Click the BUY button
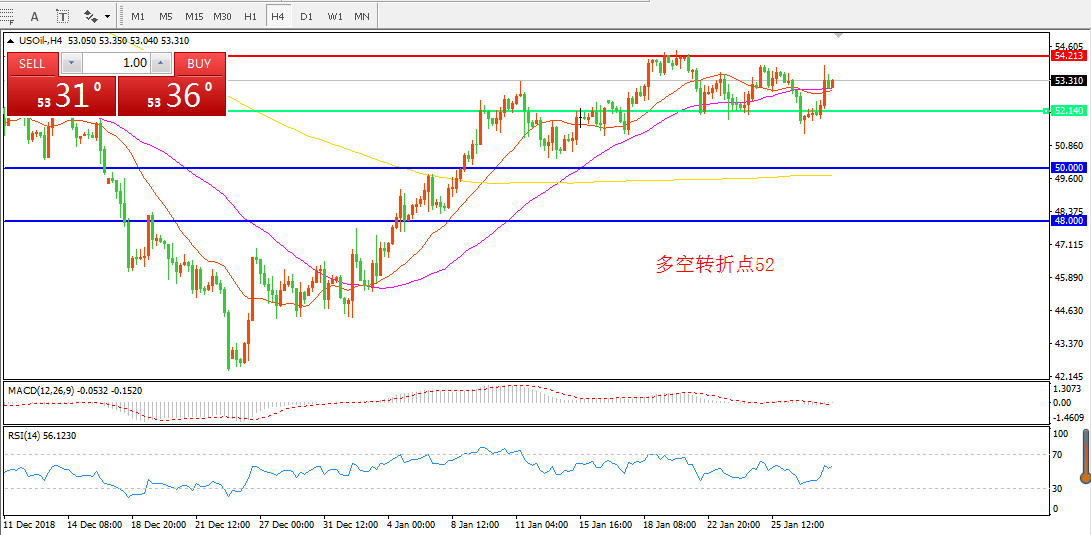 199,63
